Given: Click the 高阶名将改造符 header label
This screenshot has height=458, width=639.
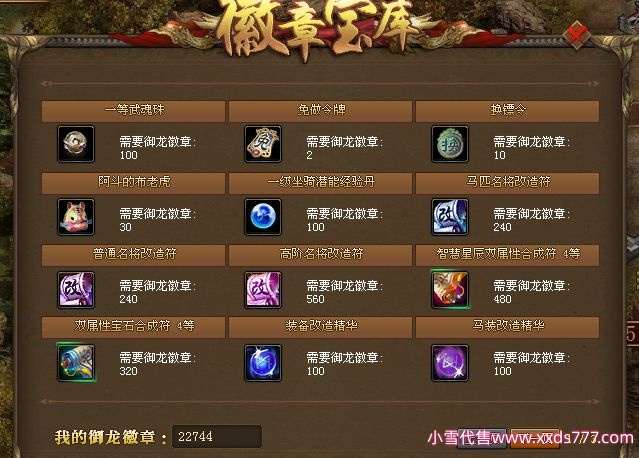Looking at the screenshot, I should coord(321,254).
